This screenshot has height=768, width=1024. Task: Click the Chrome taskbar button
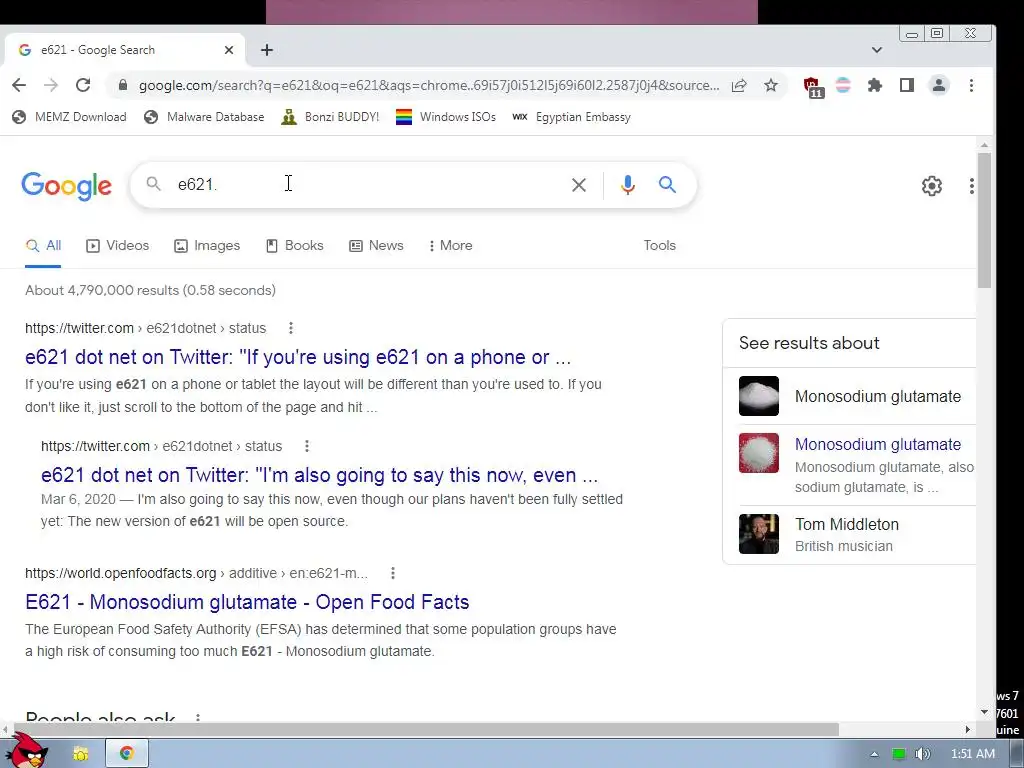(x=127, y=754)
